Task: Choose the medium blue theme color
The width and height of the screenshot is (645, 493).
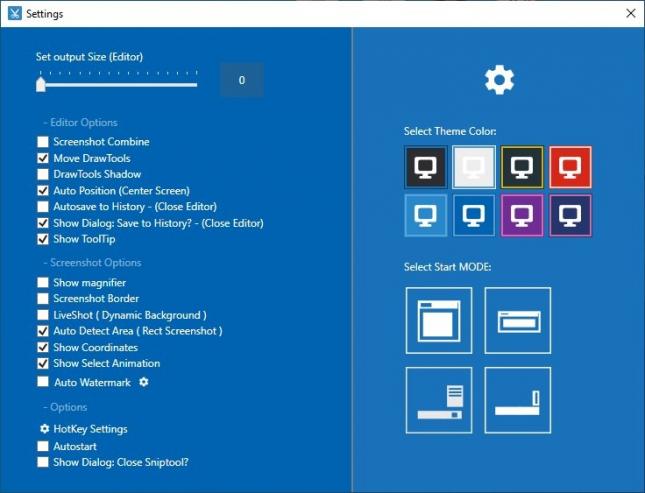Action: coord(473,216)
